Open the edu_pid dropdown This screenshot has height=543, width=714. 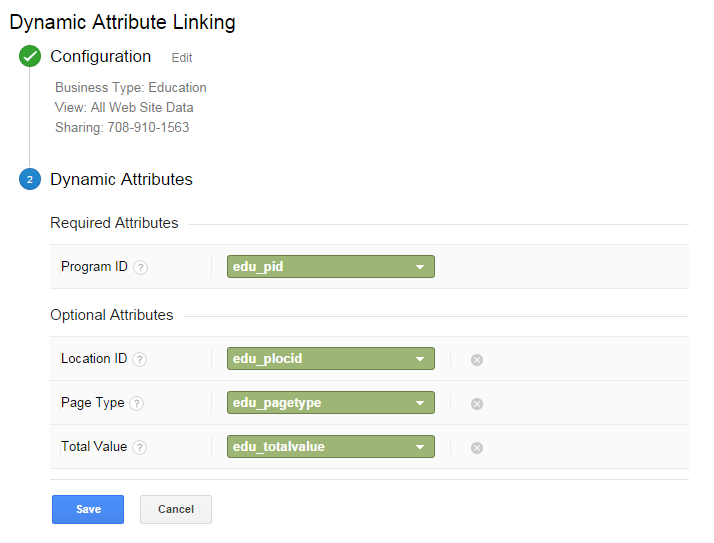[330, 267]
